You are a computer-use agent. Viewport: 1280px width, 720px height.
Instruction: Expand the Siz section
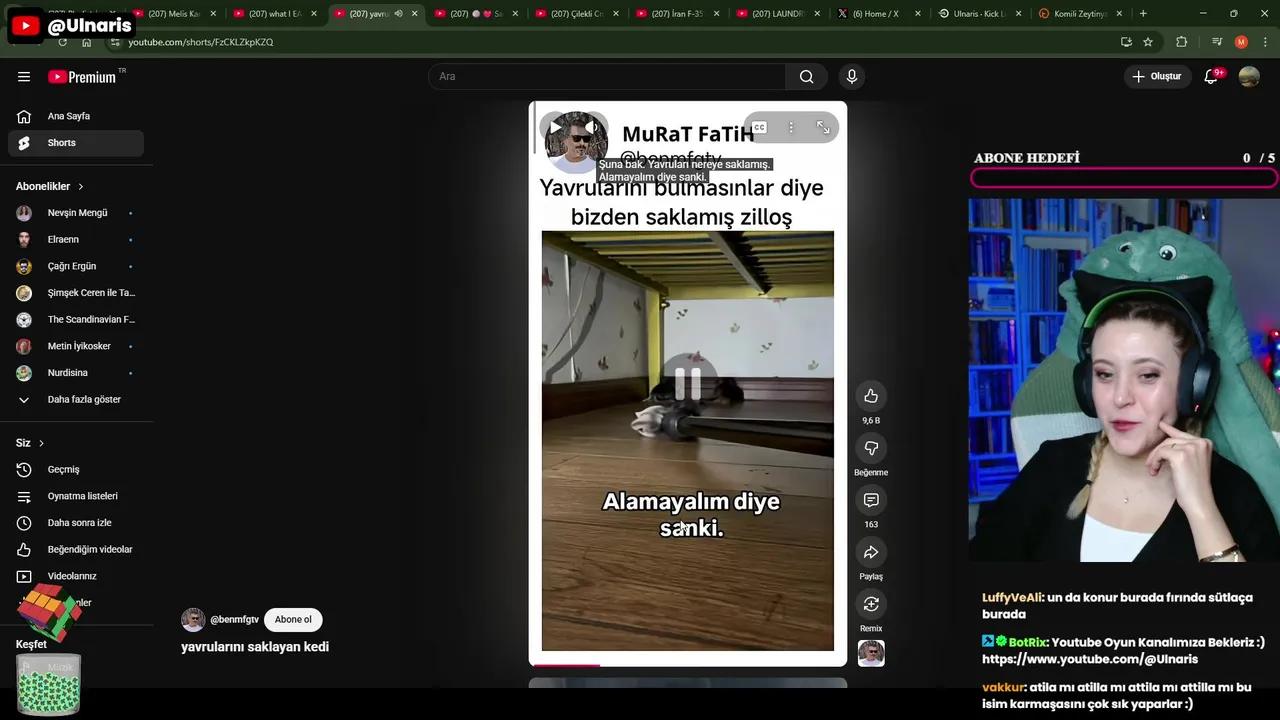(x=30, y=443)
